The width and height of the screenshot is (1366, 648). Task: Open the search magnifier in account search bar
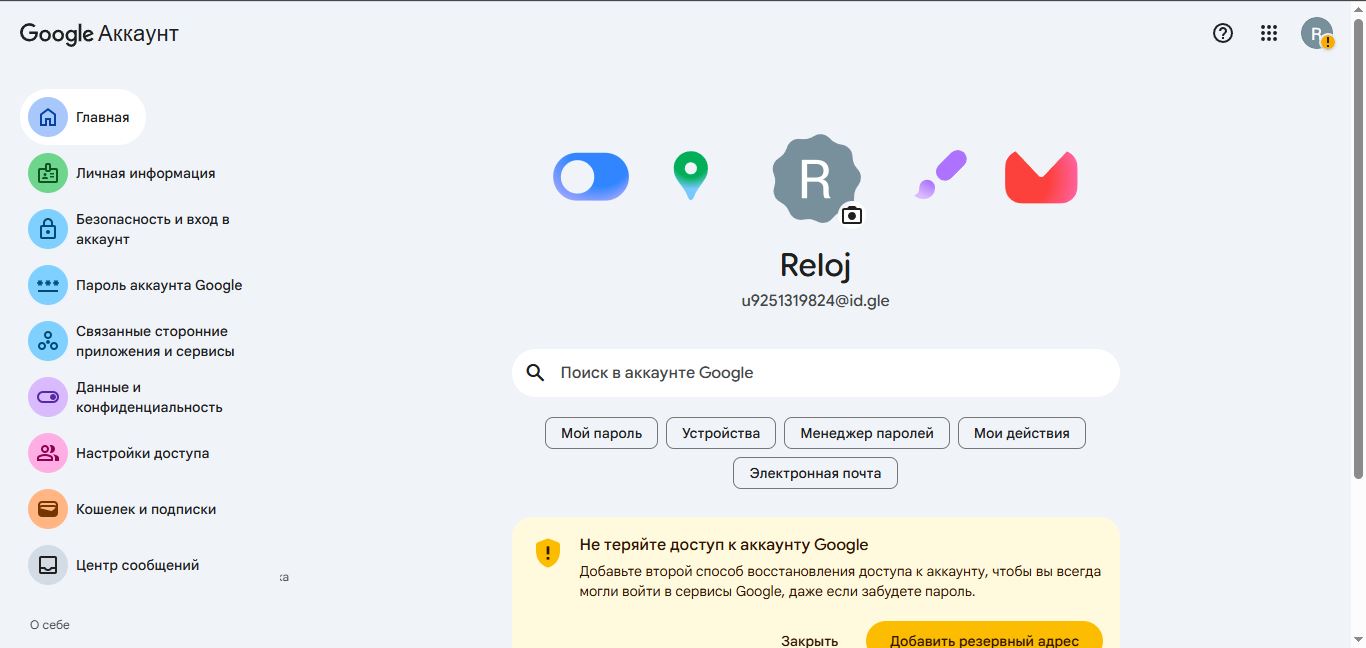535,372
